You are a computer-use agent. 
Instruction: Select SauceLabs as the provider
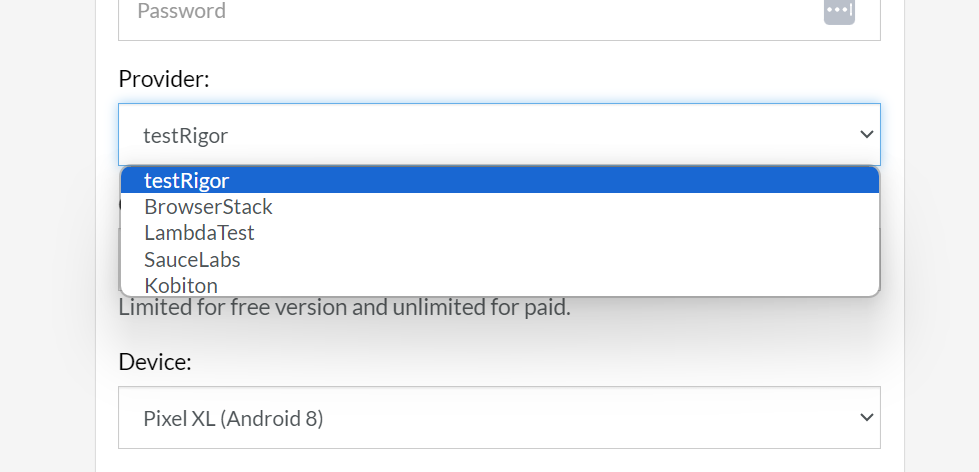tap(192, 259)
